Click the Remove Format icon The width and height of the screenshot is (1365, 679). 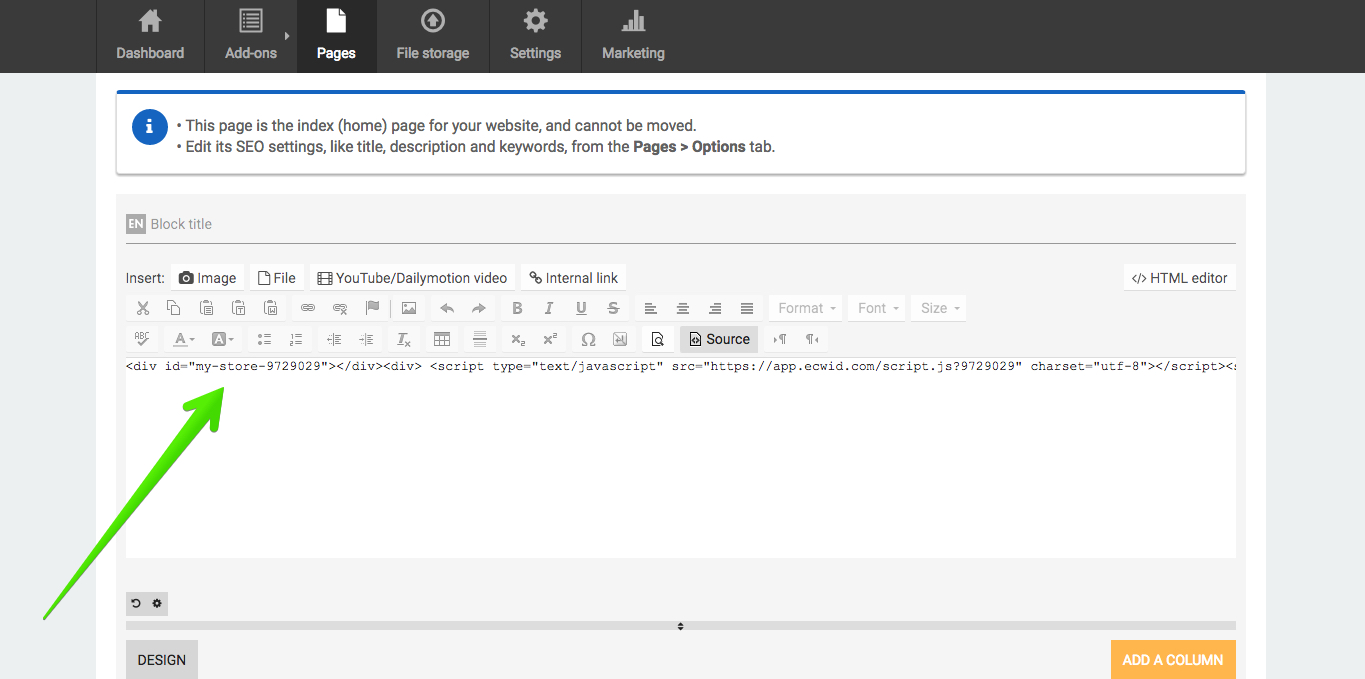point(404,339)
